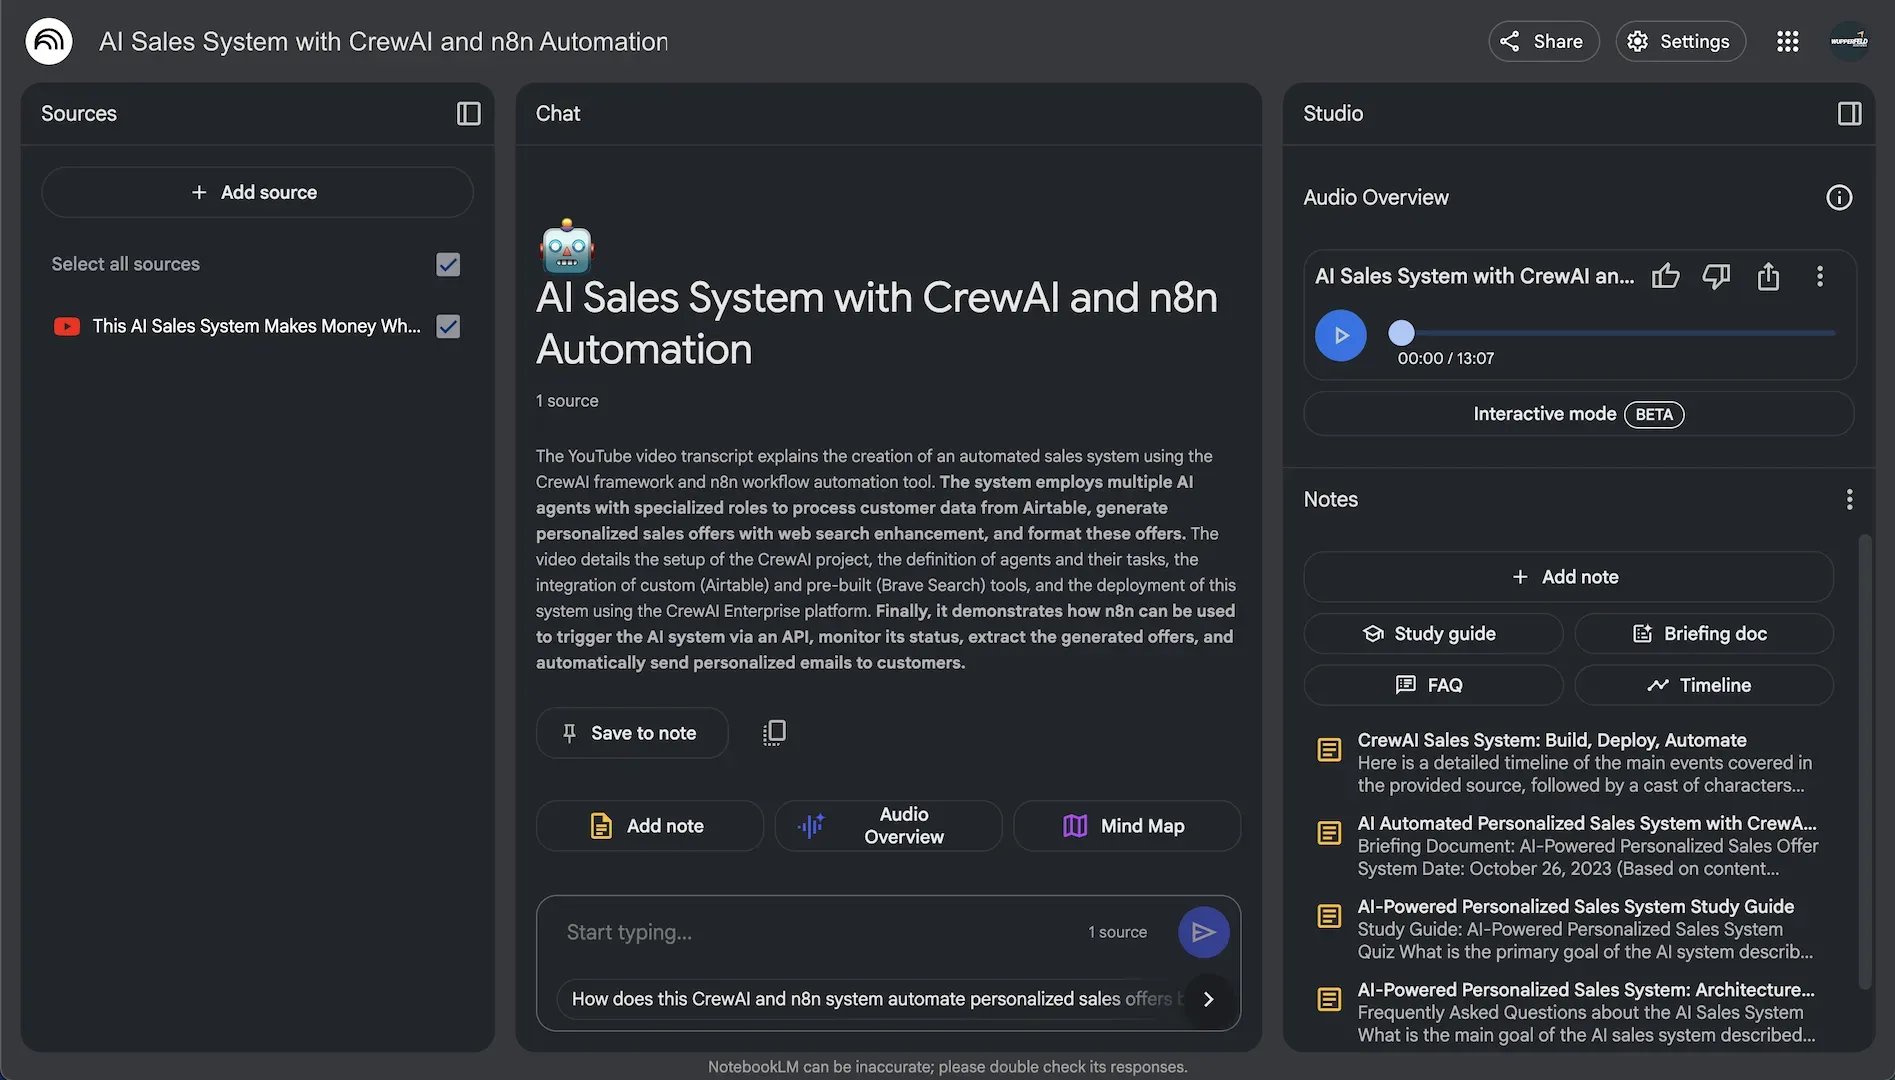
Task: Open Audio Overview info icon
Action: coord(1839,197)
